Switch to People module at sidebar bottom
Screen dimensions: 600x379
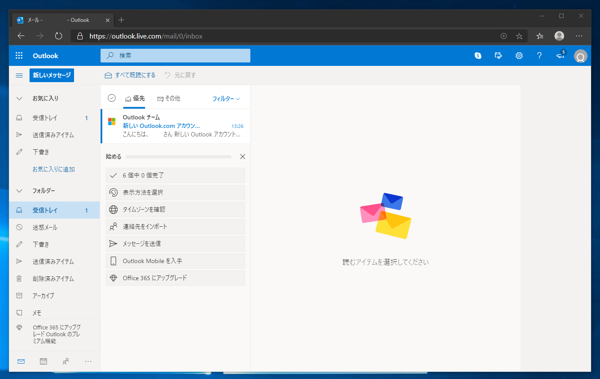click(x=66, y=361)
